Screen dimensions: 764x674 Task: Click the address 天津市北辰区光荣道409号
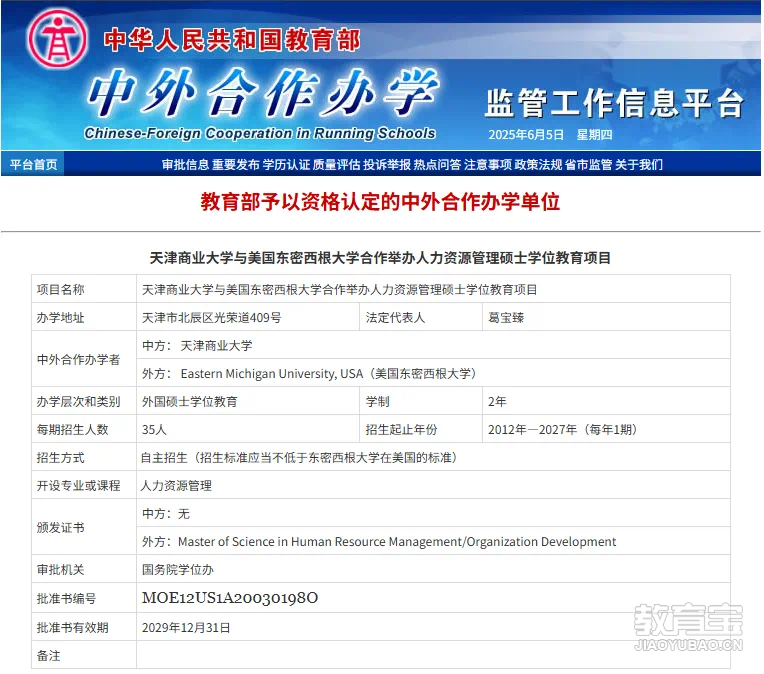point(211,318)
